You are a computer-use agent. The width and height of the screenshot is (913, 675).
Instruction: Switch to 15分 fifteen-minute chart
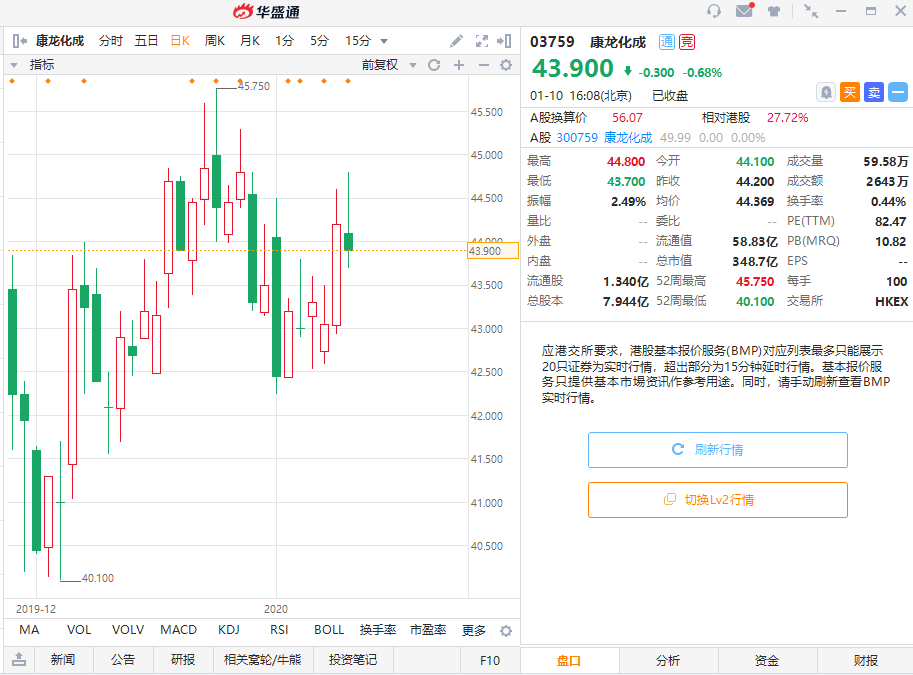coord(358,41)
